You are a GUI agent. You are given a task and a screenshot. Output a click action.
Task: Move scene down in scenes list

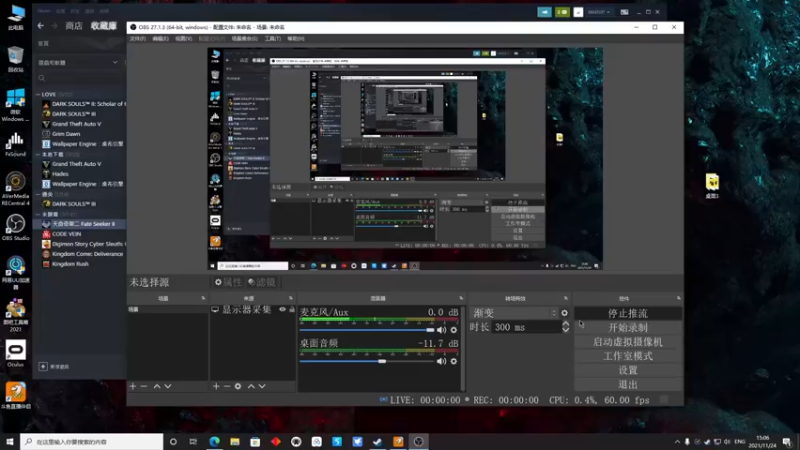click(x=168, y=386)
